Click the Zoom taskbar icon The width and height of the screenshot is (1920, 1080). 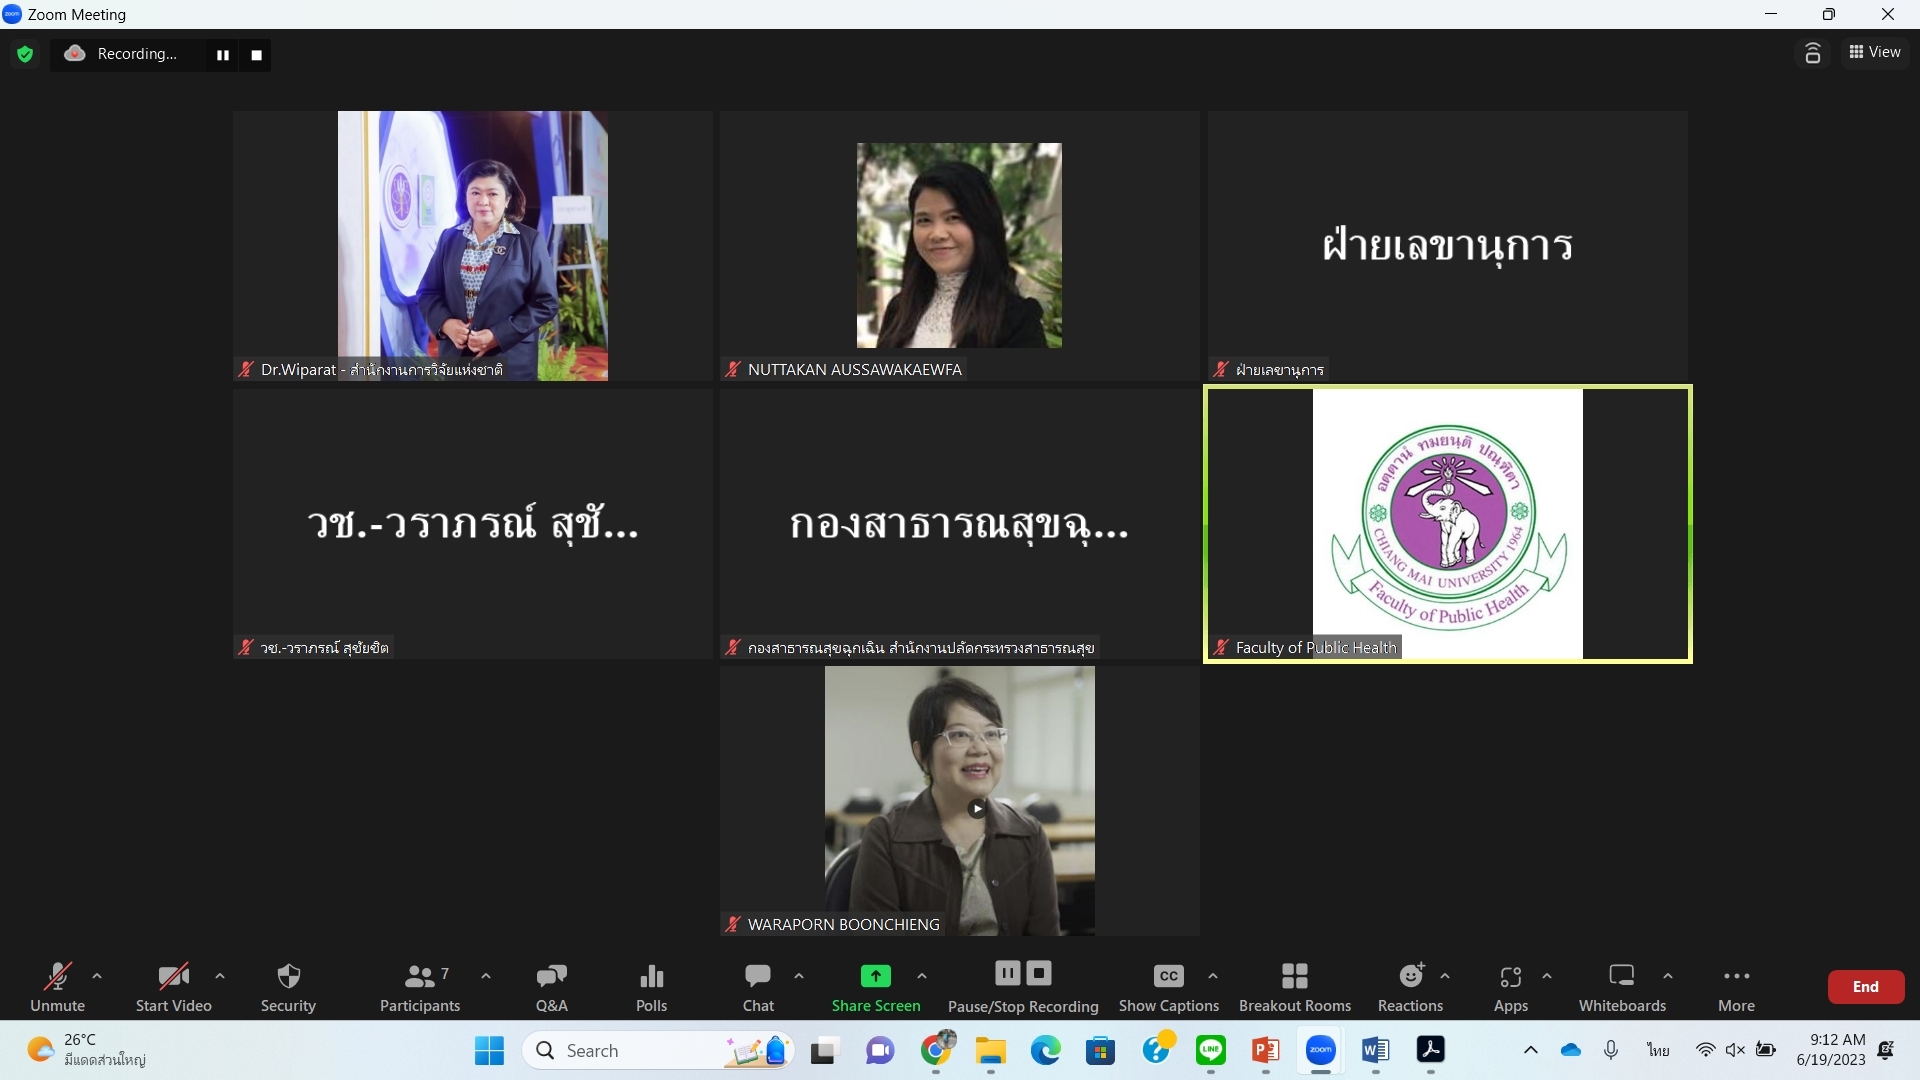tap(1321, 1051)
